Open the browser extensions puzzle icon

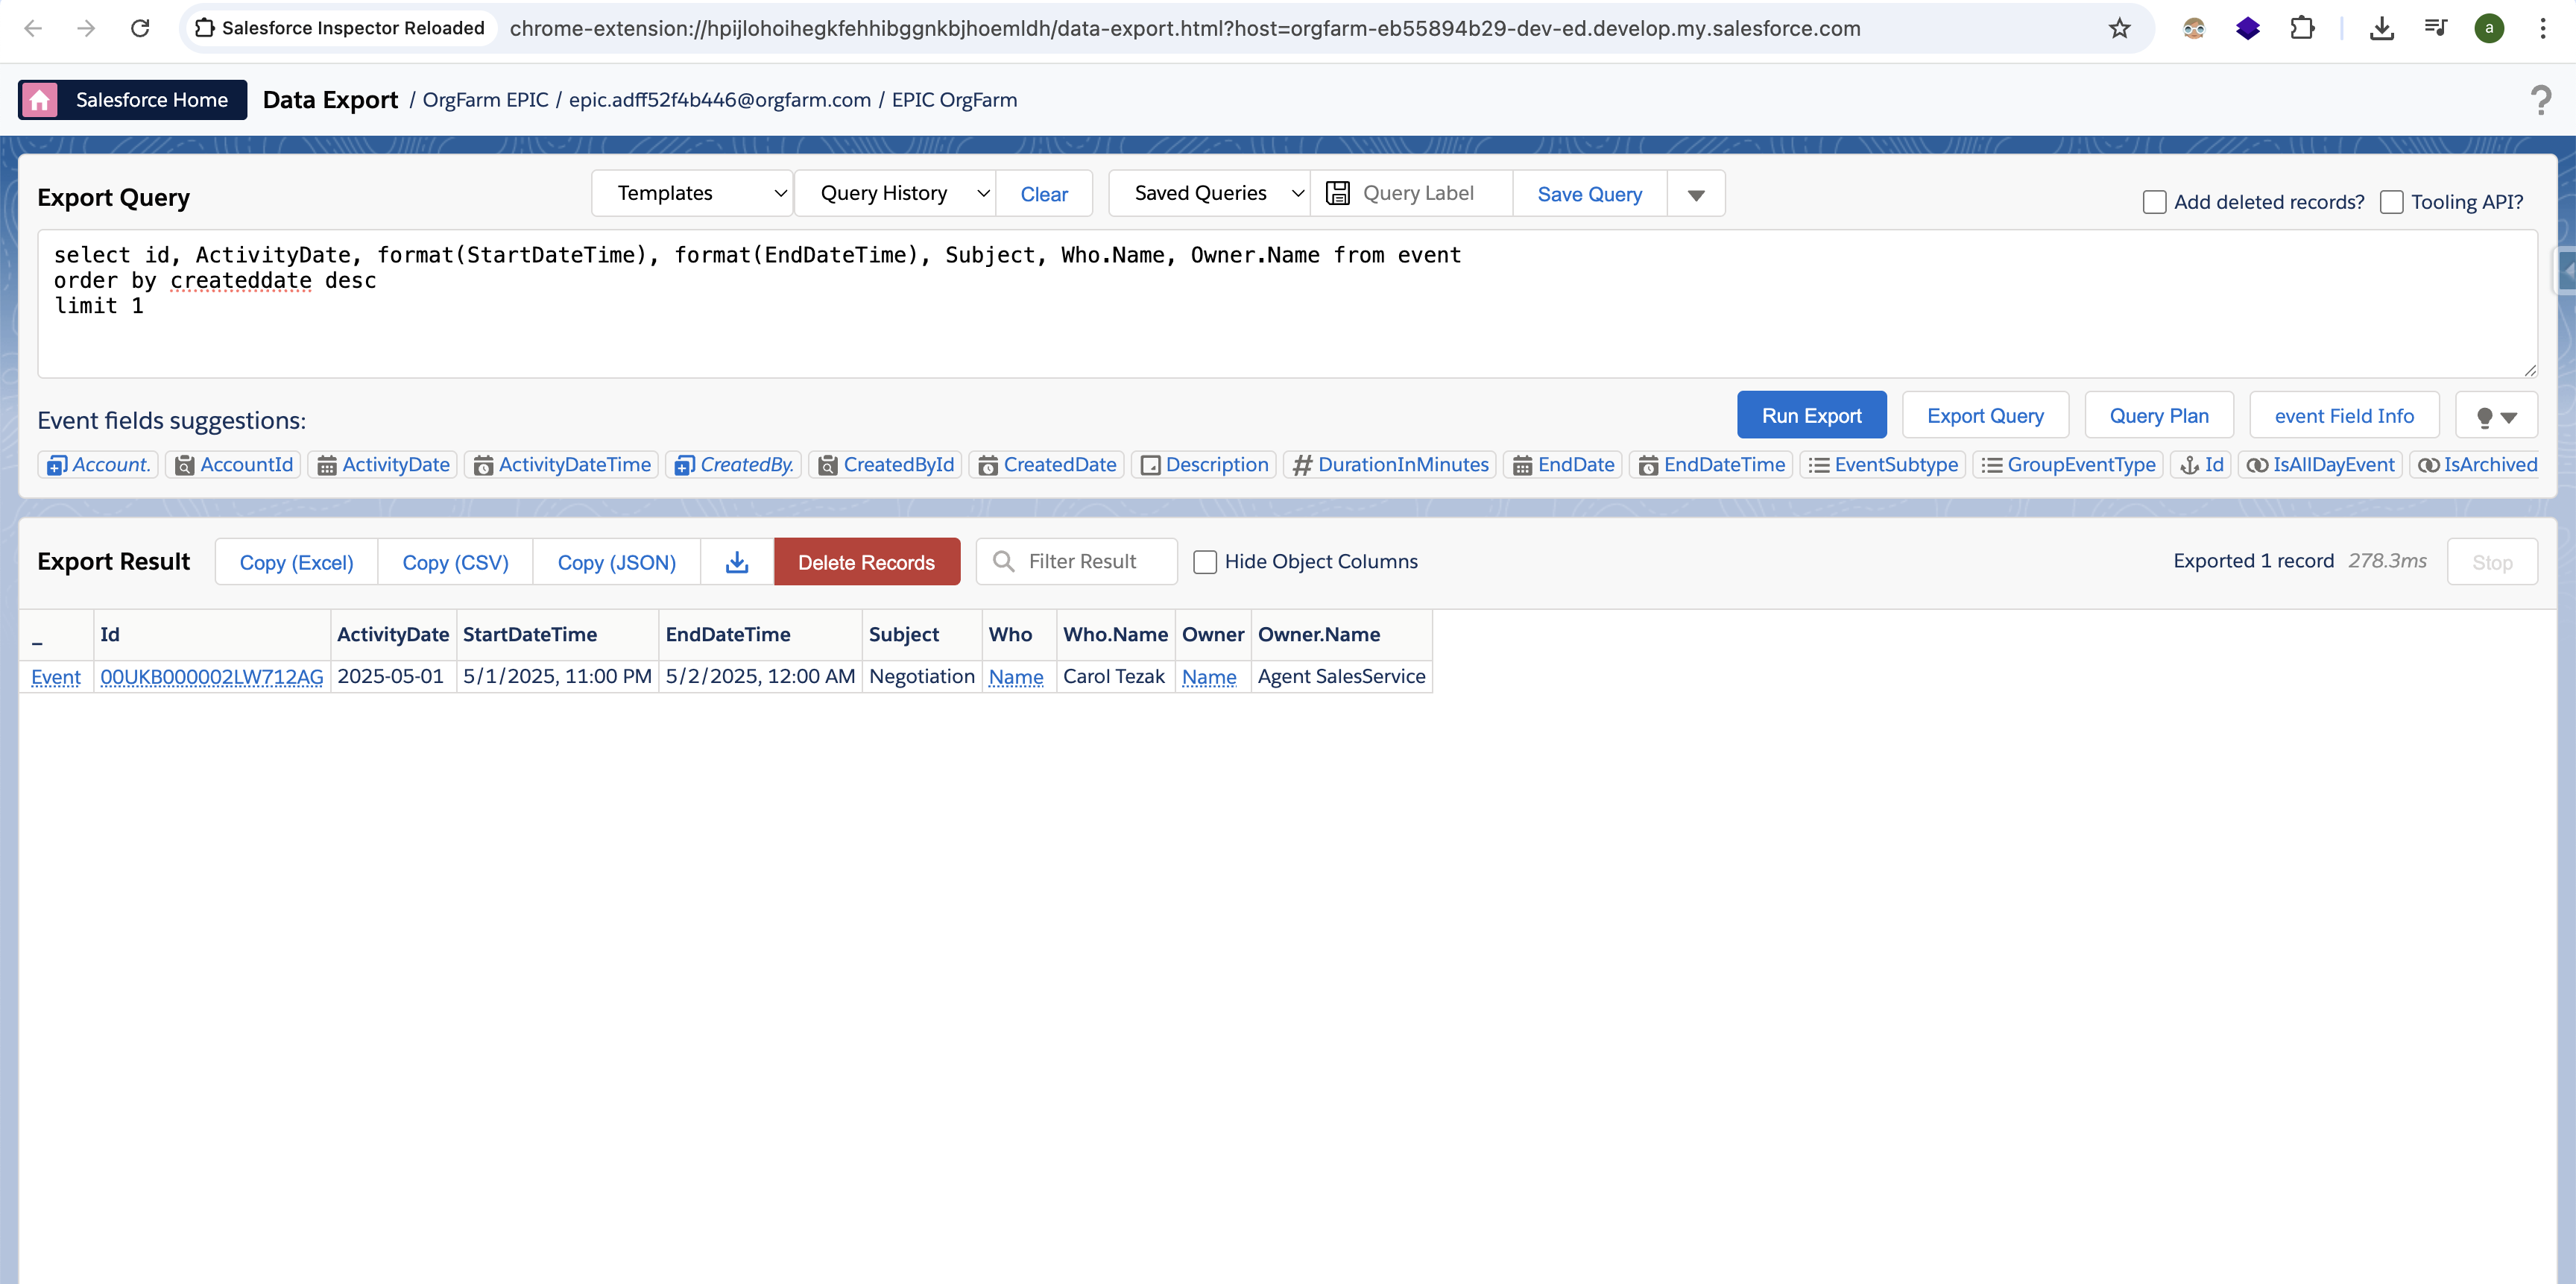point(2302,28)
